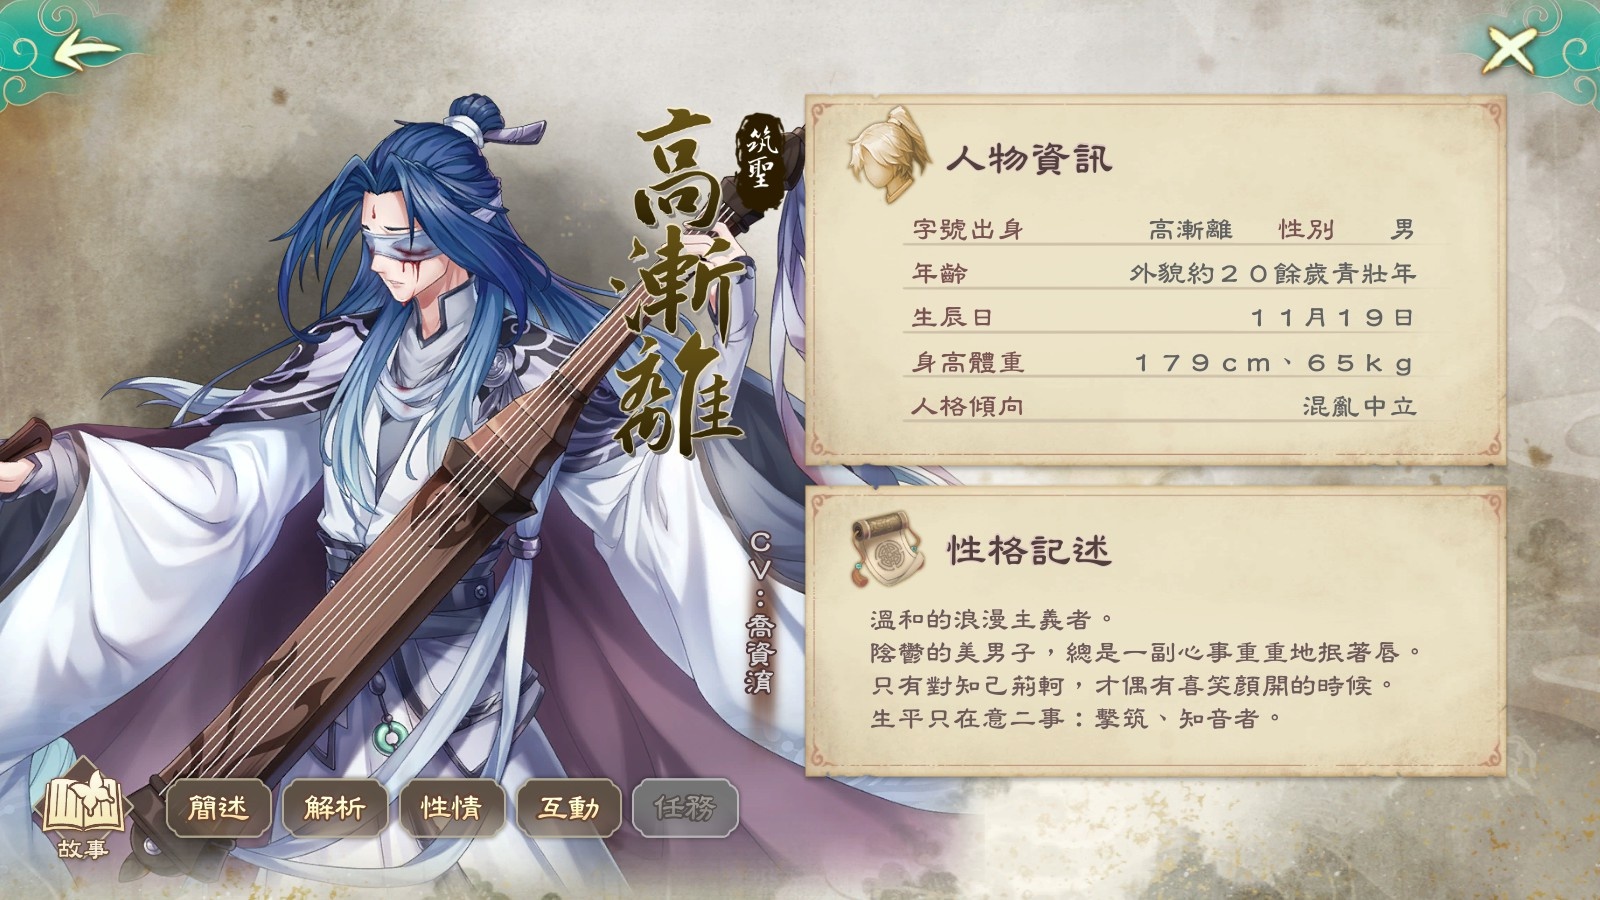Close the character profile with X icon
This screenshot has width=1600, height=900.
1508,50
